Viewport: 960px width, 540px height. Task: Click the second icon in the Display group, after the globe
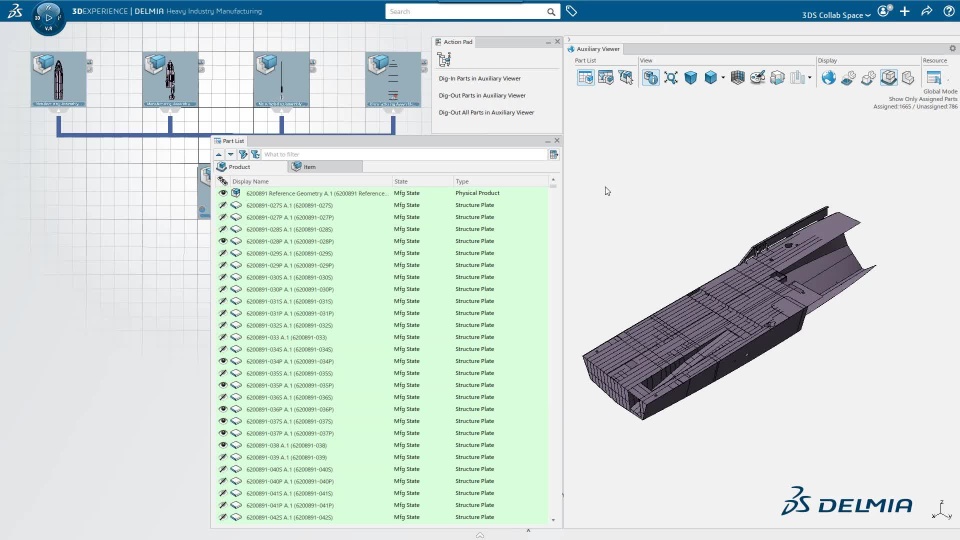(849, 77)
